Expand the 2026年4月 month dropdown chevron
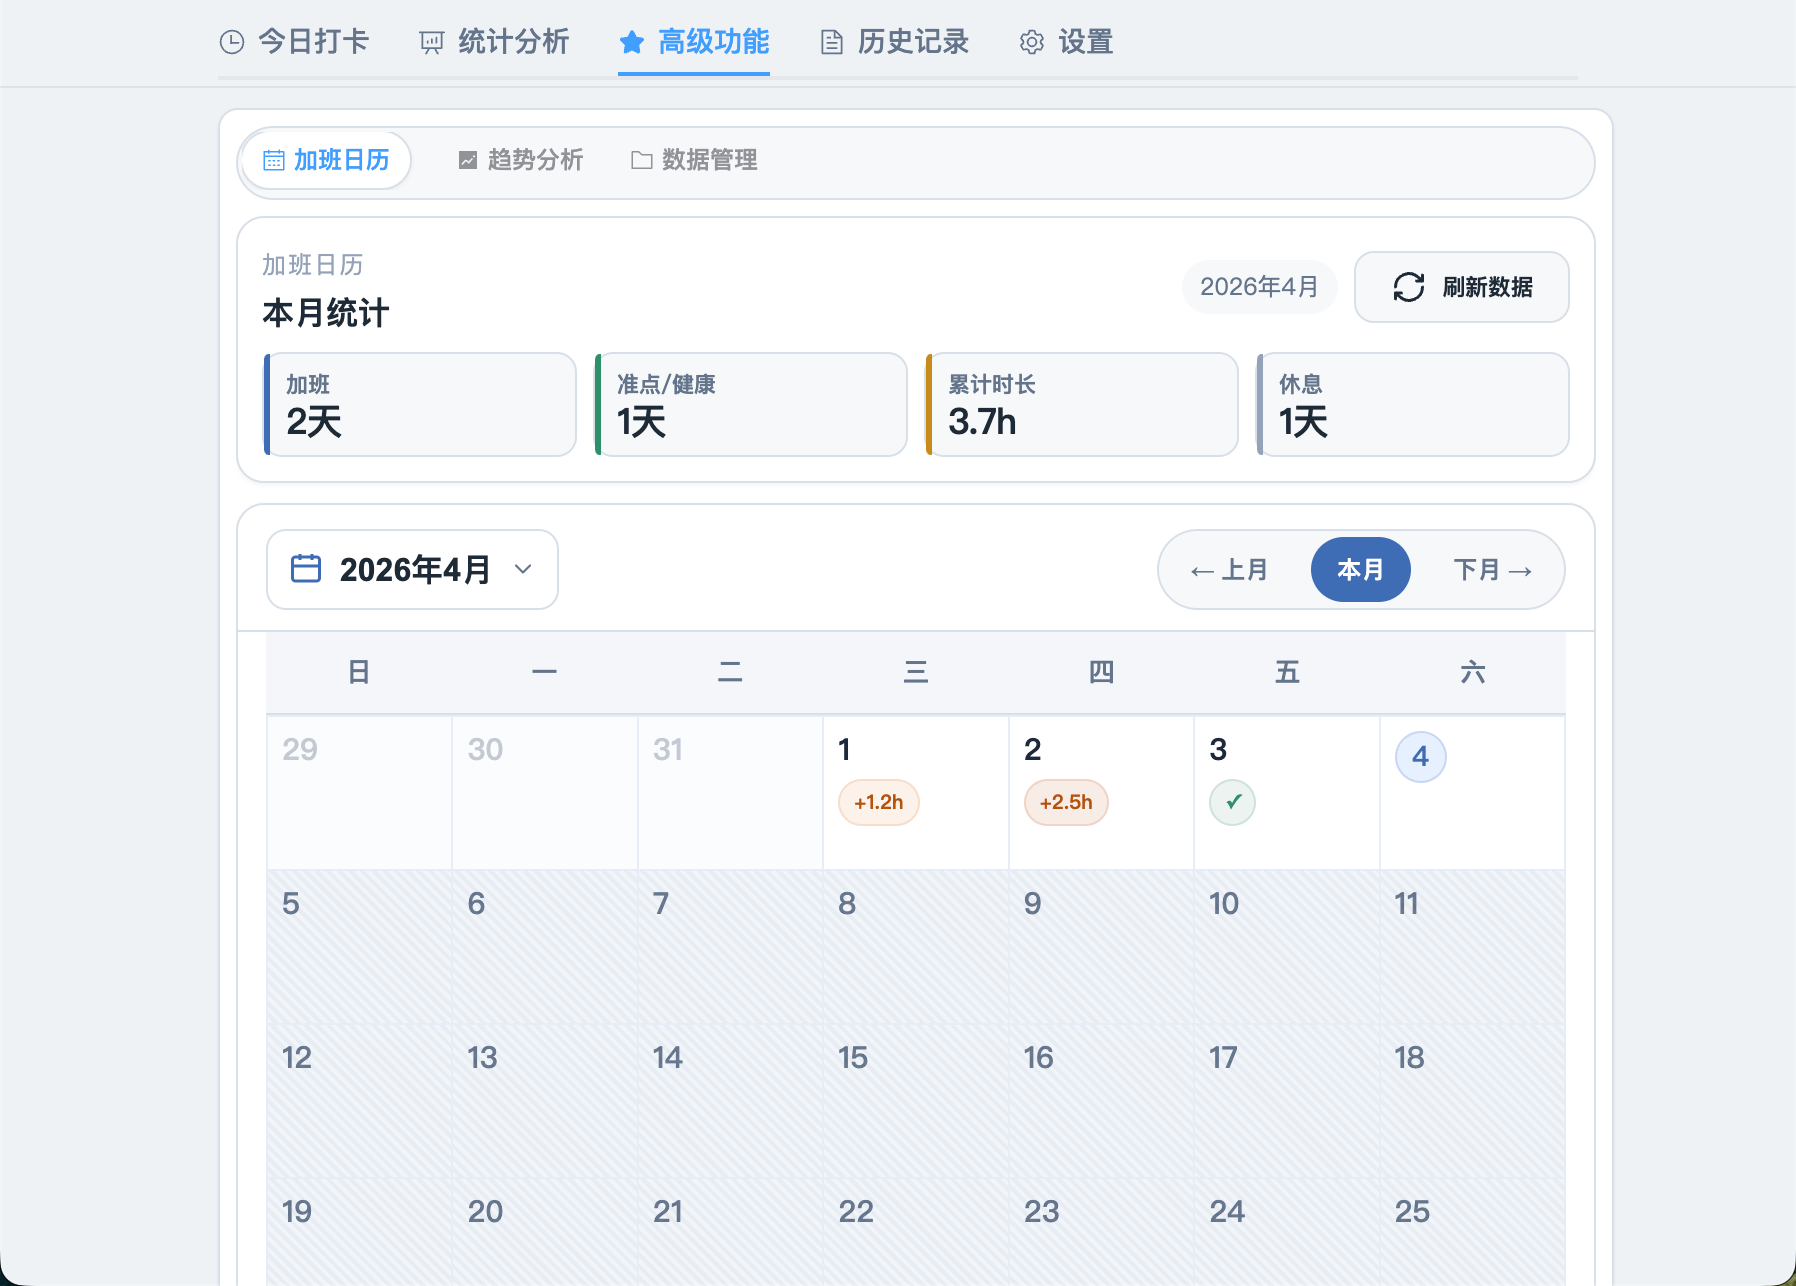The image size is (1796, 1286). pos(523,569)
